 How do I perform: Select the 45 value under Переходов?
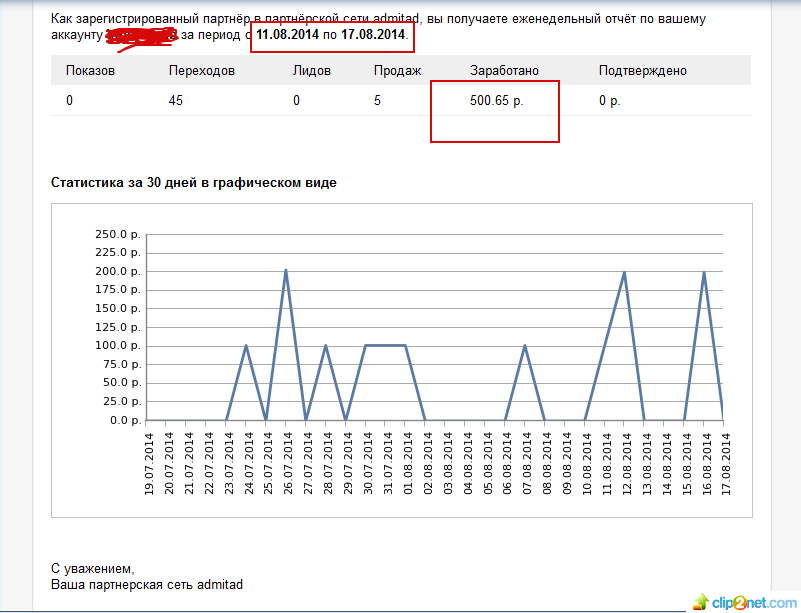176,100
